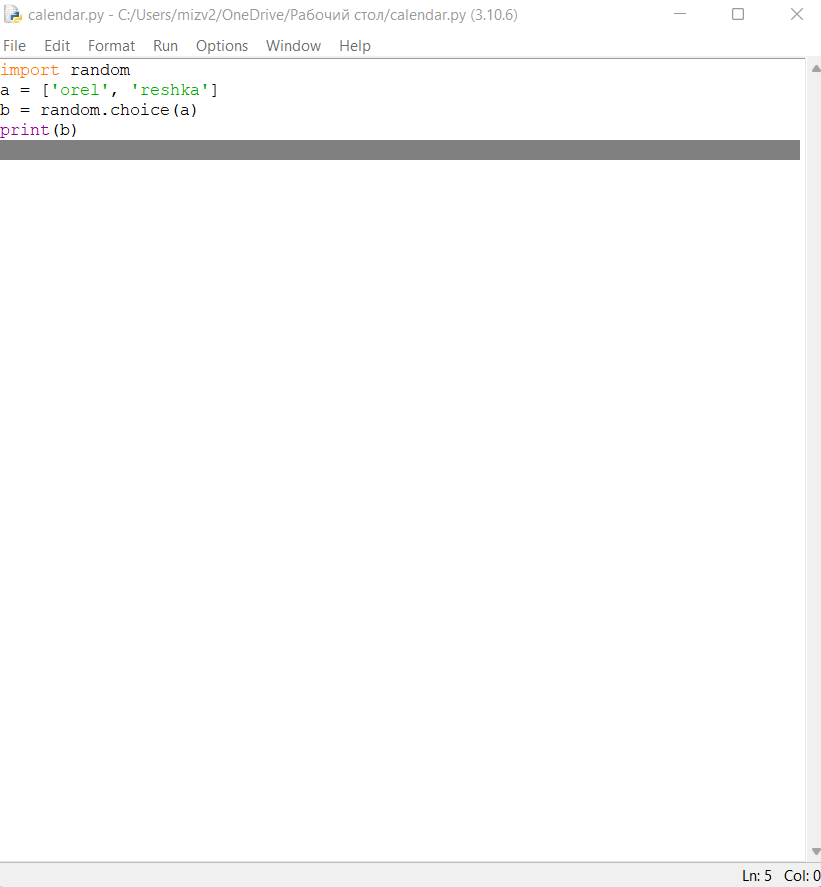Click the Ln 5 indicator in status bar
The height and width of the screenshot is (887, 821).
point(755,875)
